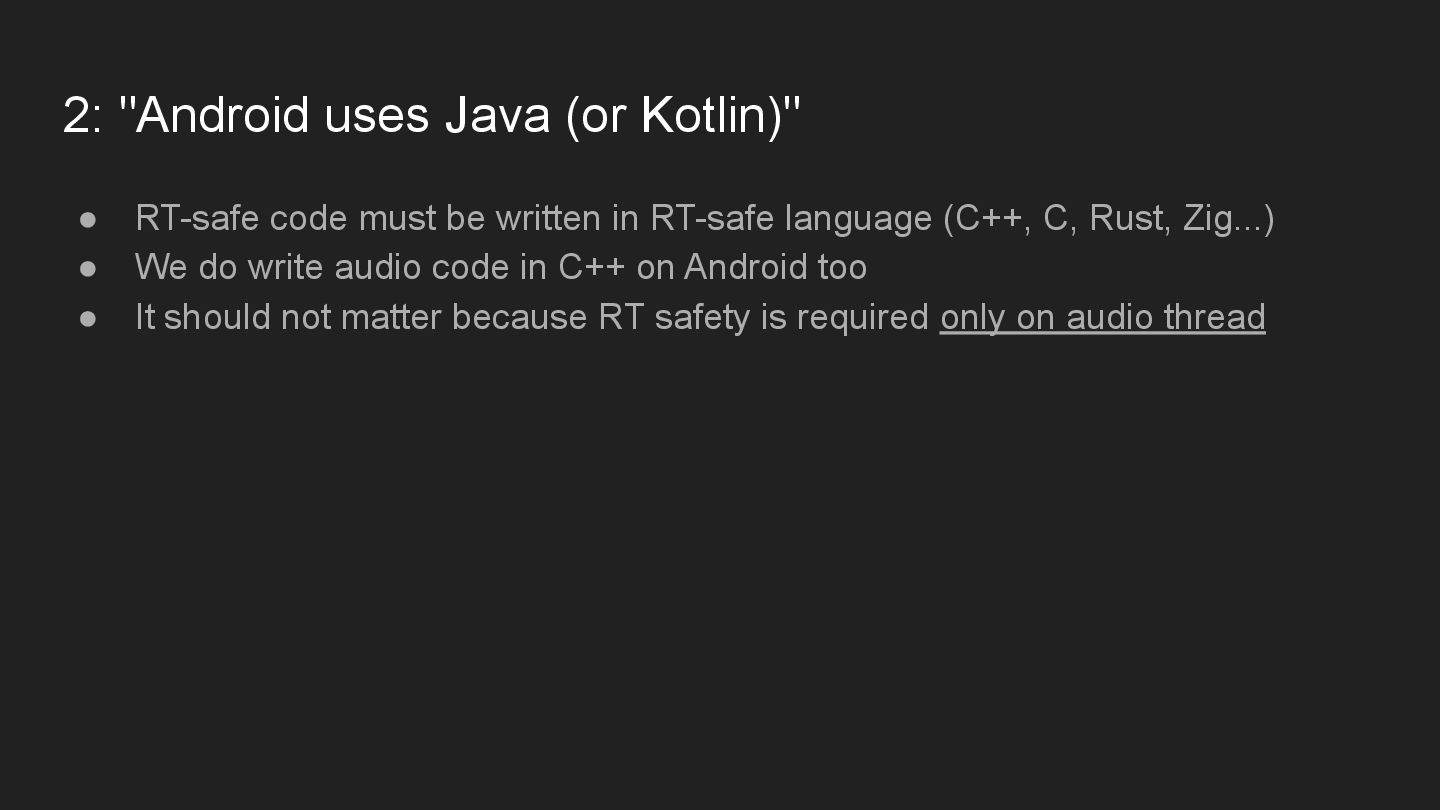The height and width of the screenshot is (810, 1440).
Task: Click the word "Java" in the title
Action: pos(497,115)
